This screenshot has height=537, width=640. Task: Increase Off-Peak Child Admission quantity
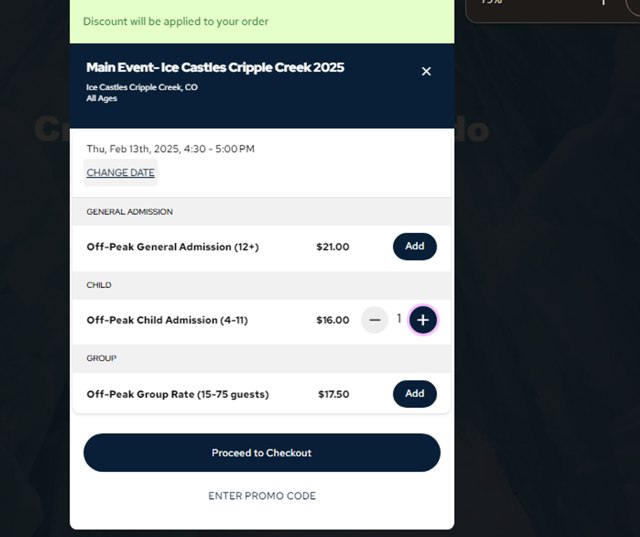[x=423, y=320]
